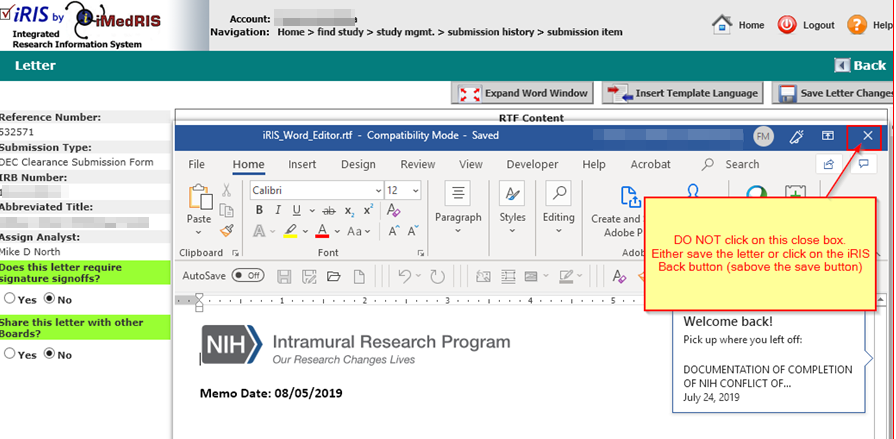Open the Calibri font name dropdown
This screenshot has width=896, height=439.
click(x=377, y=190)
